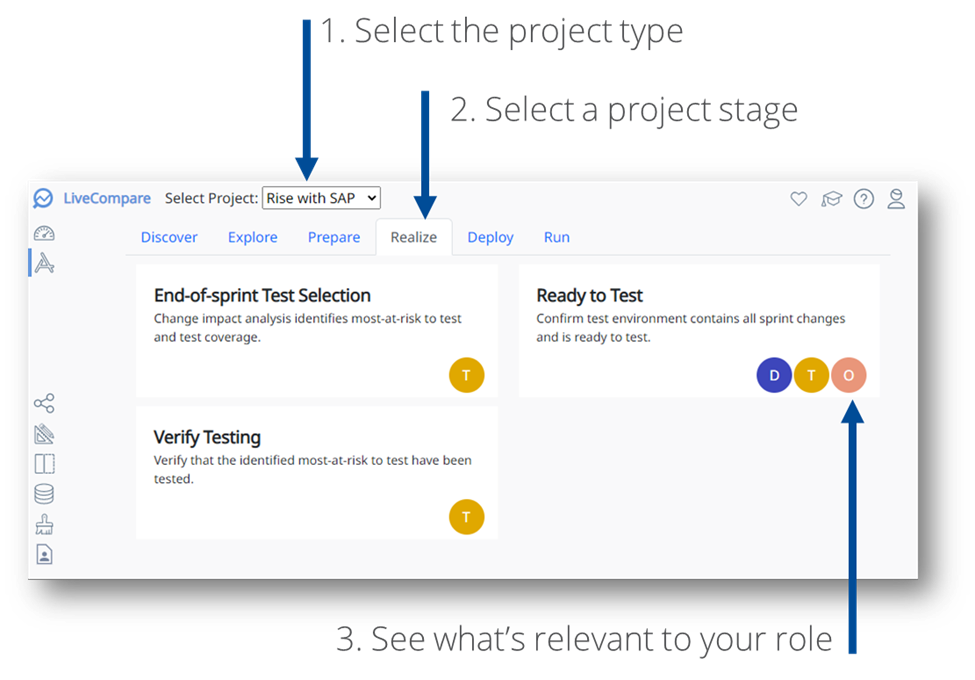Expand the Select Project dropdown
Screen dimensions: 975x680
pyautogui.click(x=321, y=198)
